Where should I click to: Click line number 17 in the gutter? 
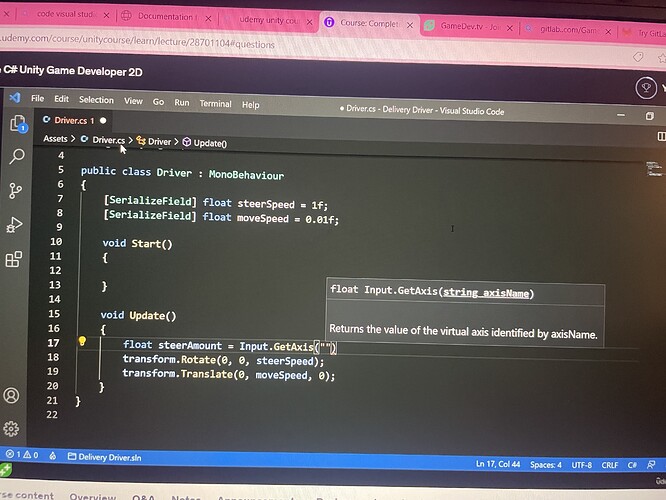tap(54, 342)
